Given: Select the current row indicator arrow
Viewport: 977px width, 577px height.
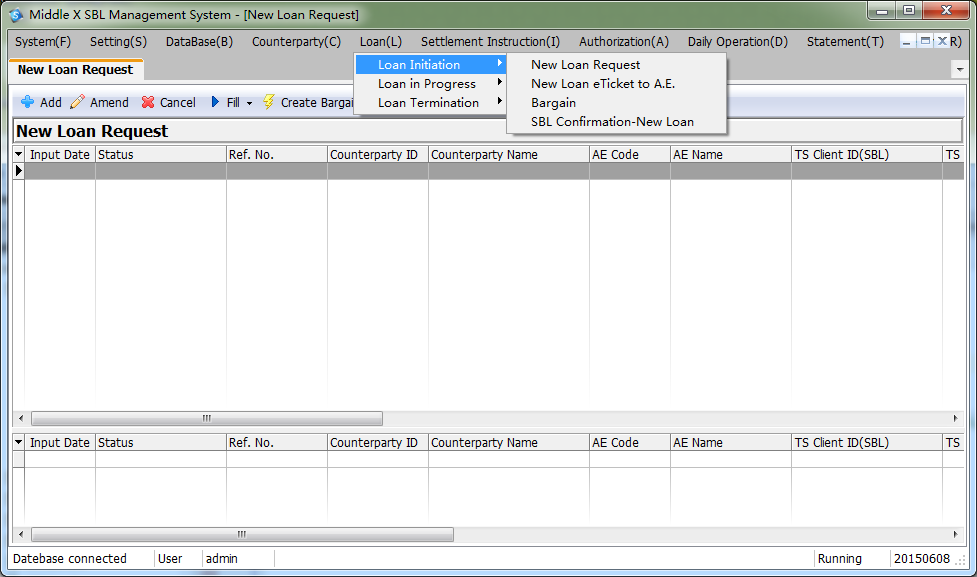Looking at the screenshot, I should tap(19, 171).
